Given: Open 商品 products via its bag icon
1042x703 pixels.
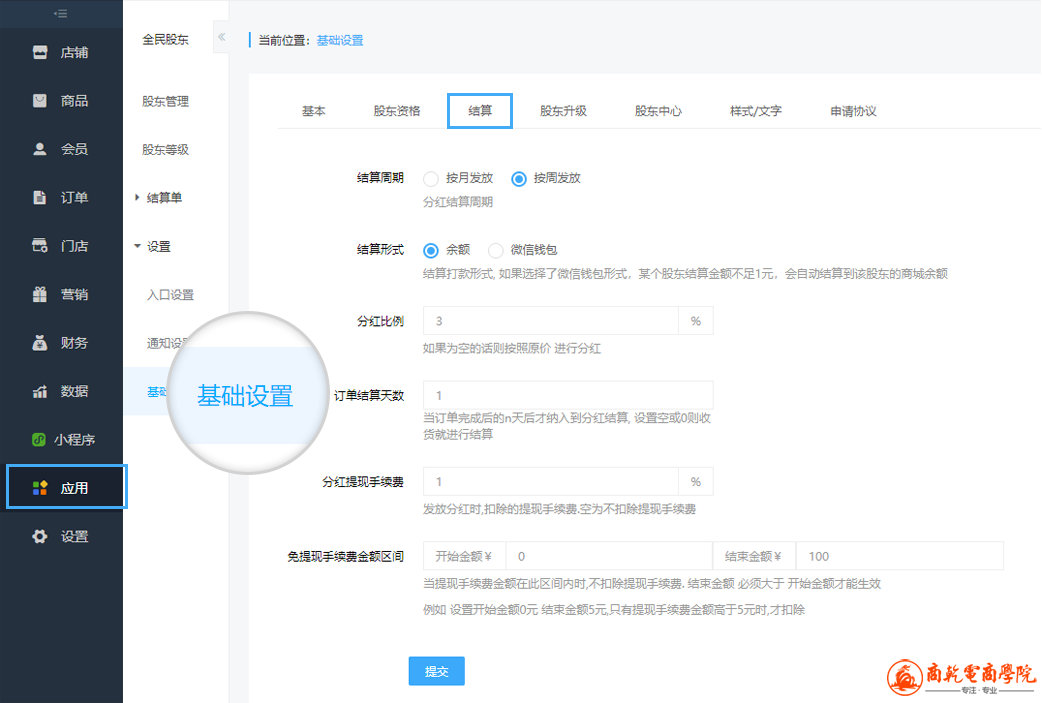Looking at the screenshot, I should [40, 101].
